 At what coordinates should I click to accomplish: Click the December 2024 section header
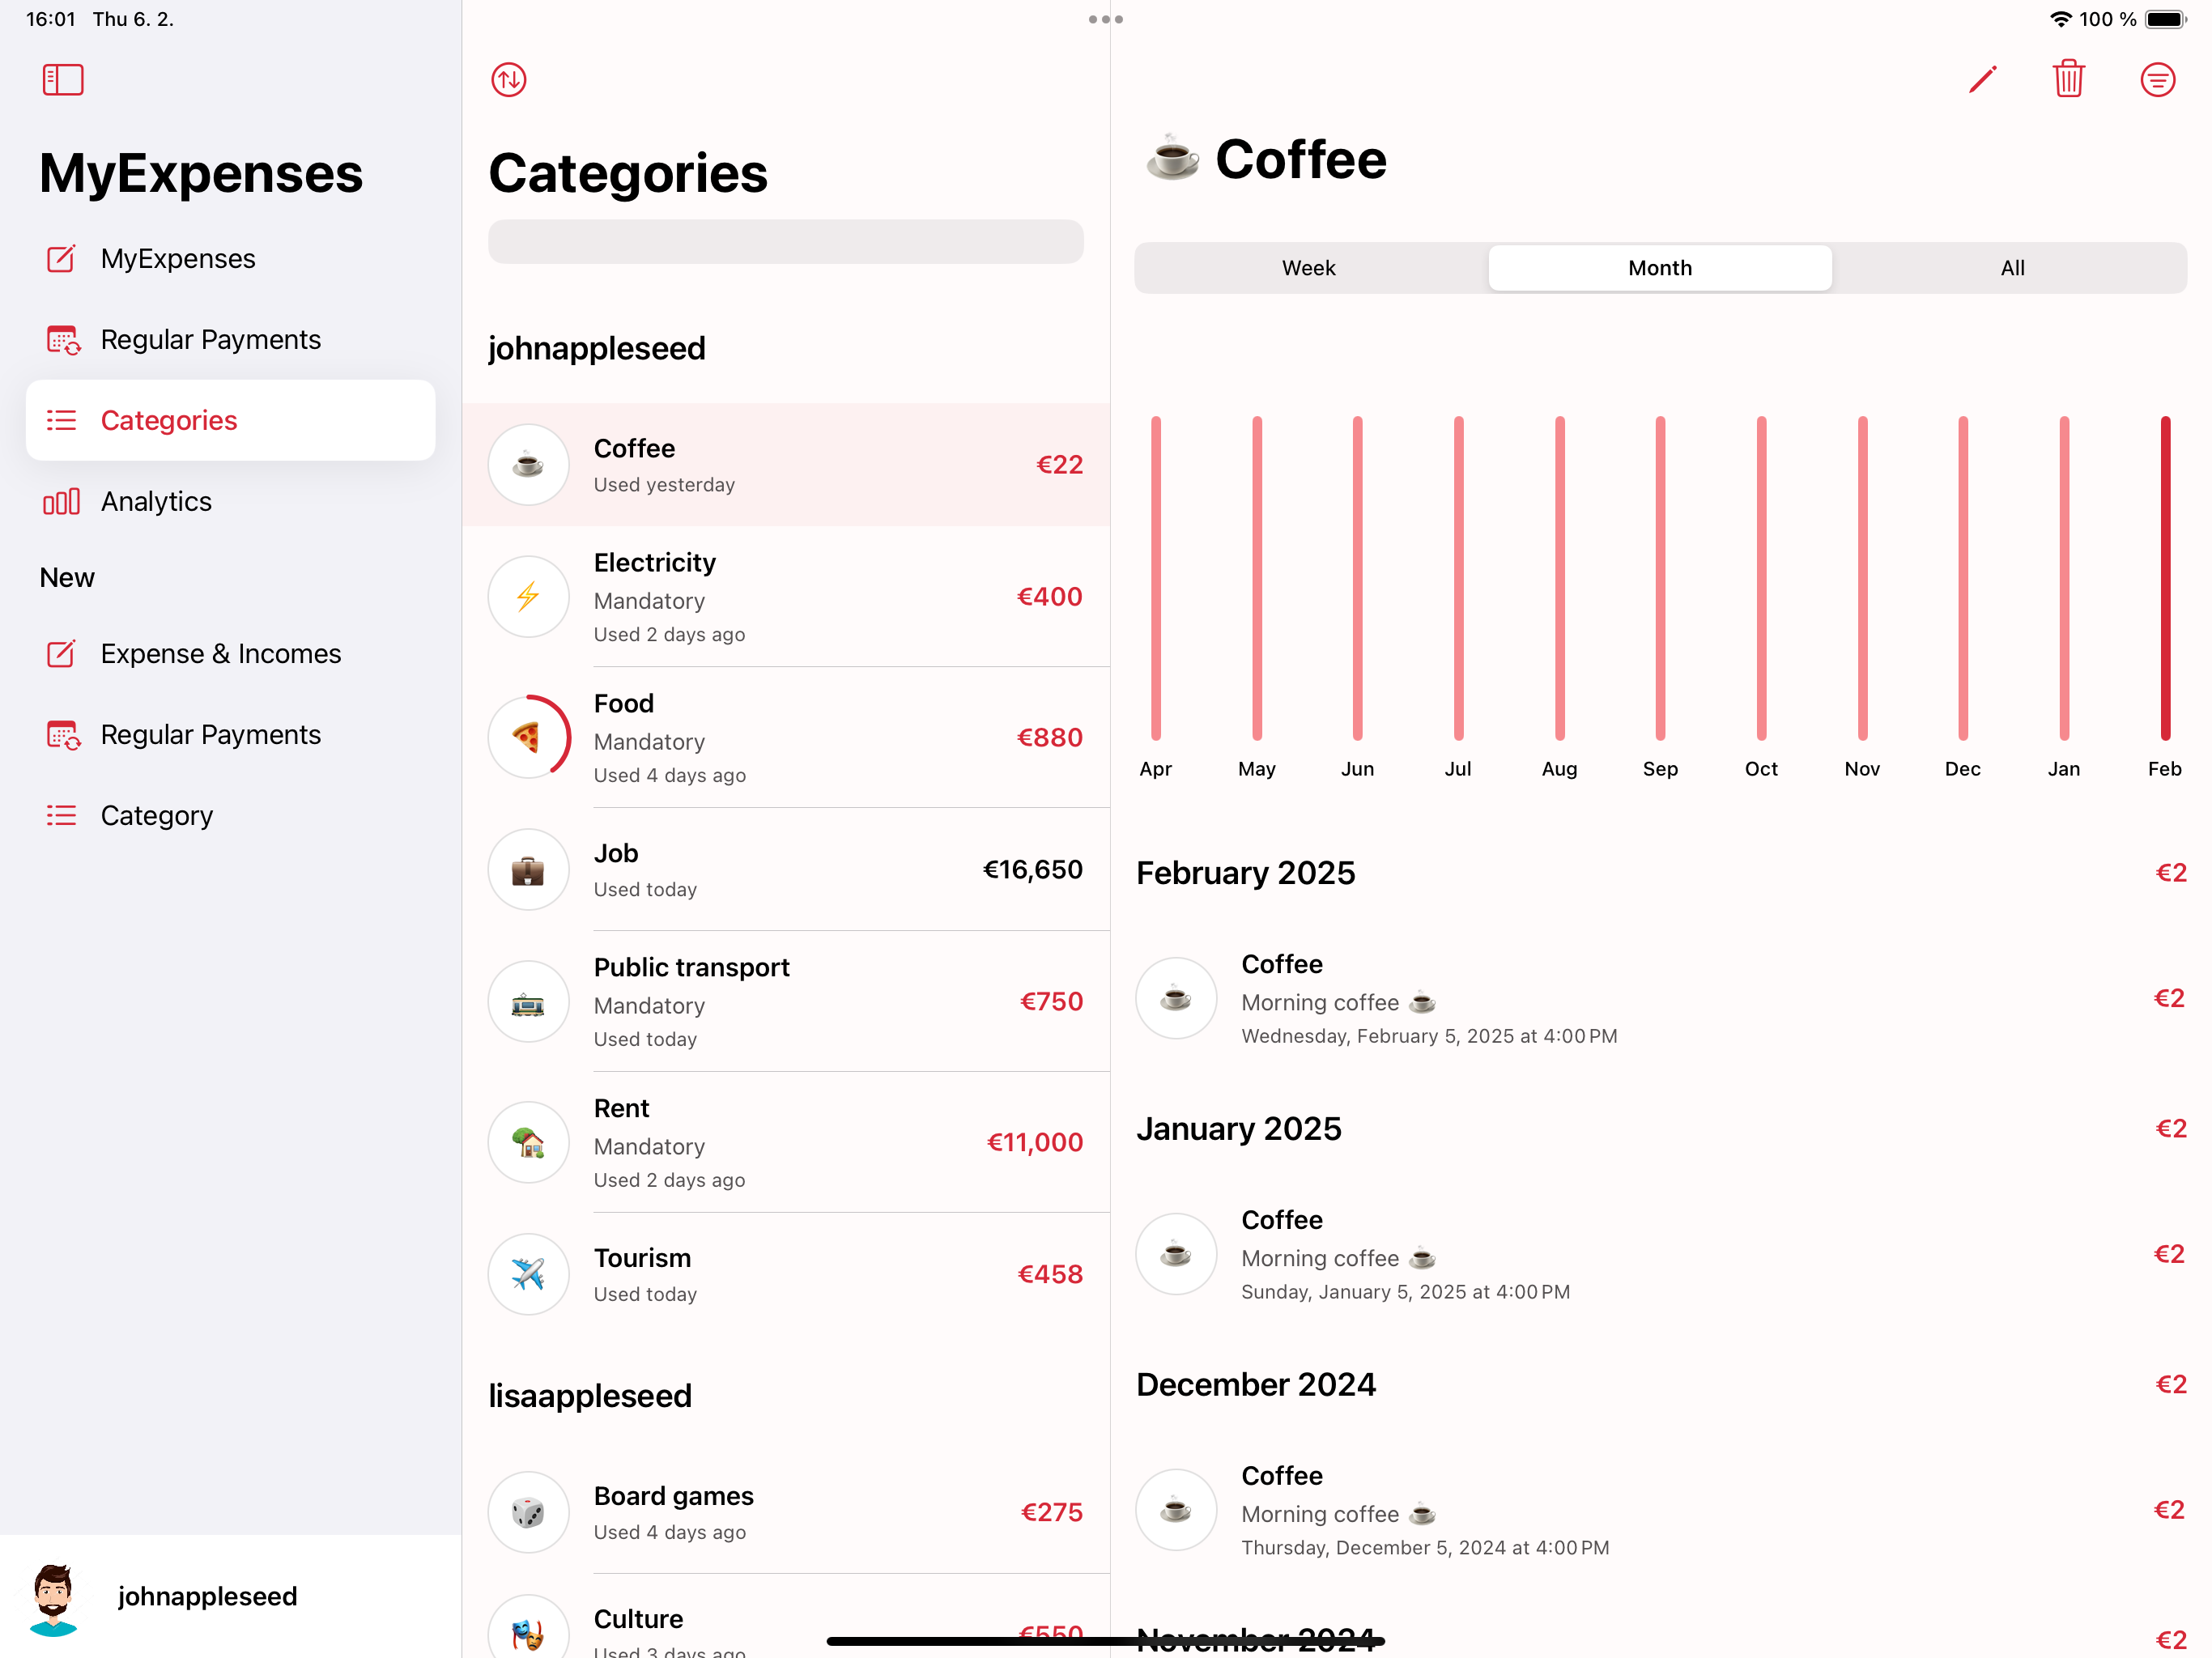[x=1256, y=1385]
